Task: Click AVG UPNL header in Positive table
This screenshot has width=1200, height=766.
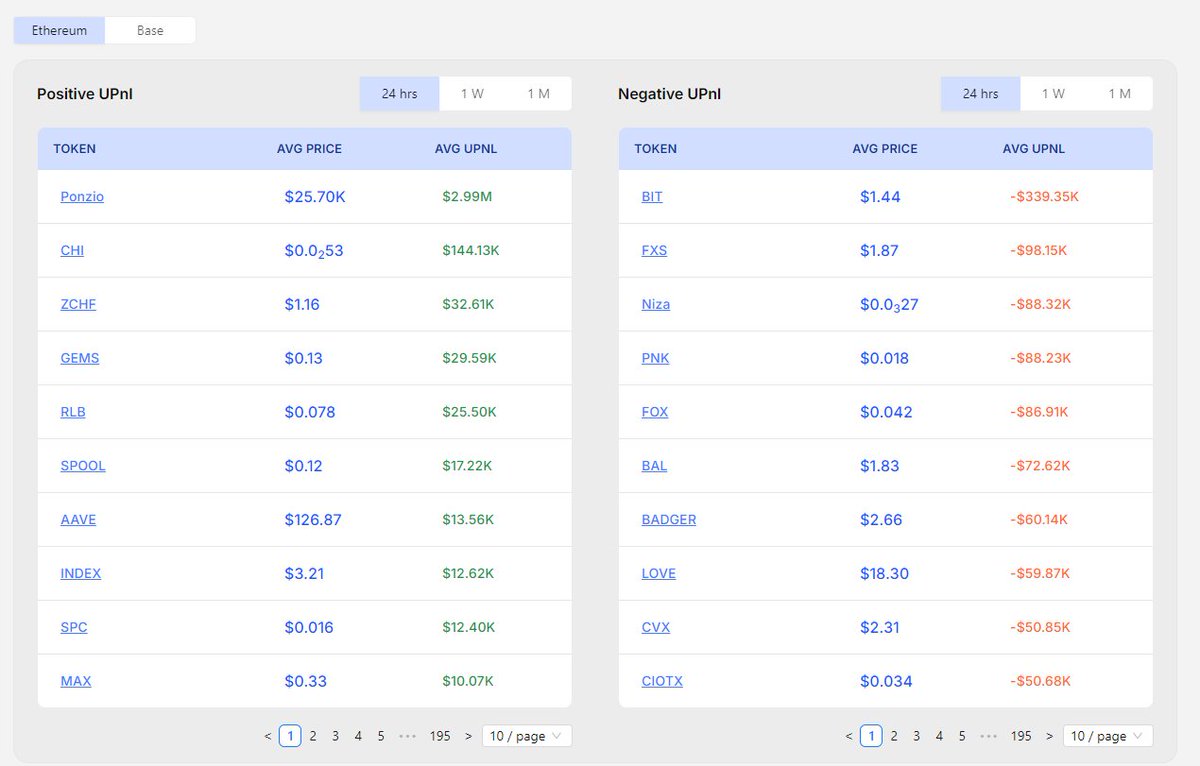Action: coord(466,149)
